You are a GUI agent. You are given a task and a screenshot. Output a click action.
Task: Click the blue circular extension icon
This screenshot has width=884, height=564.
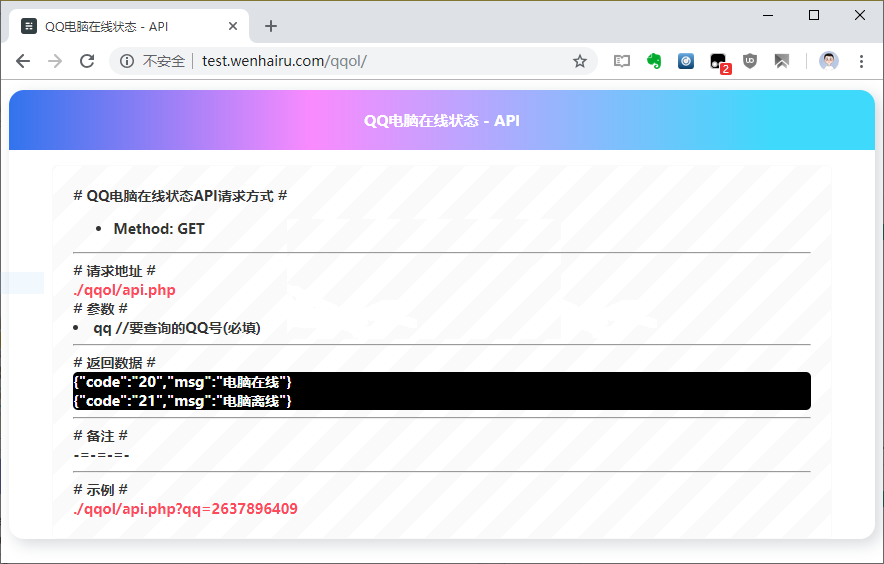686,61
